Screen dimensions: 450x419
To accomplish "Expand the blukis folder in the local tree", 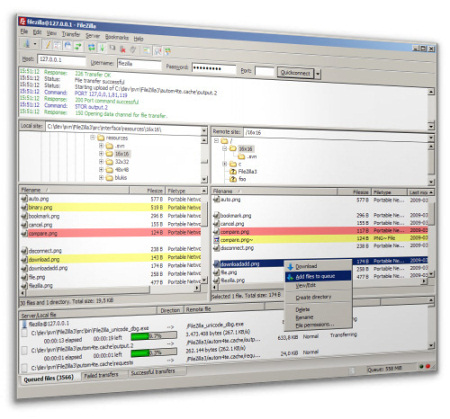I will [101, 178].
